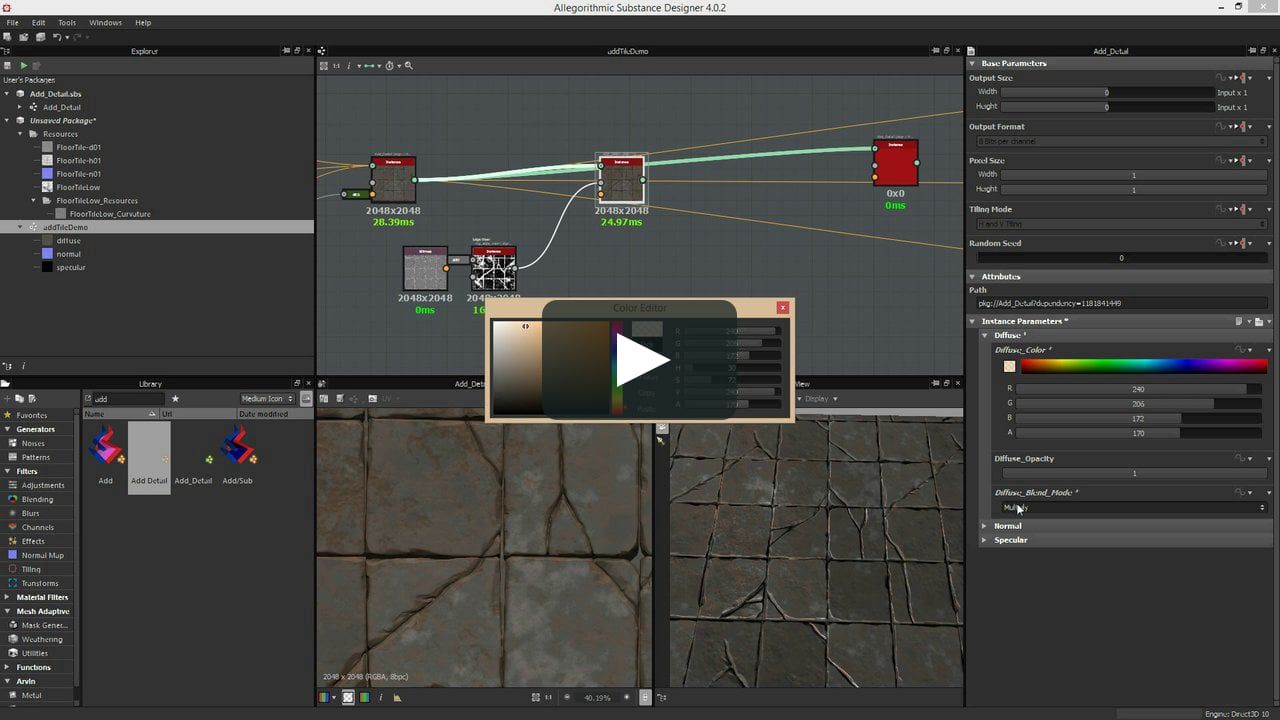The height and width of the screenshot is (720, 1280).
Task: Click the green play icon in Explorer toolbar
Action: (x=24, y=65)
